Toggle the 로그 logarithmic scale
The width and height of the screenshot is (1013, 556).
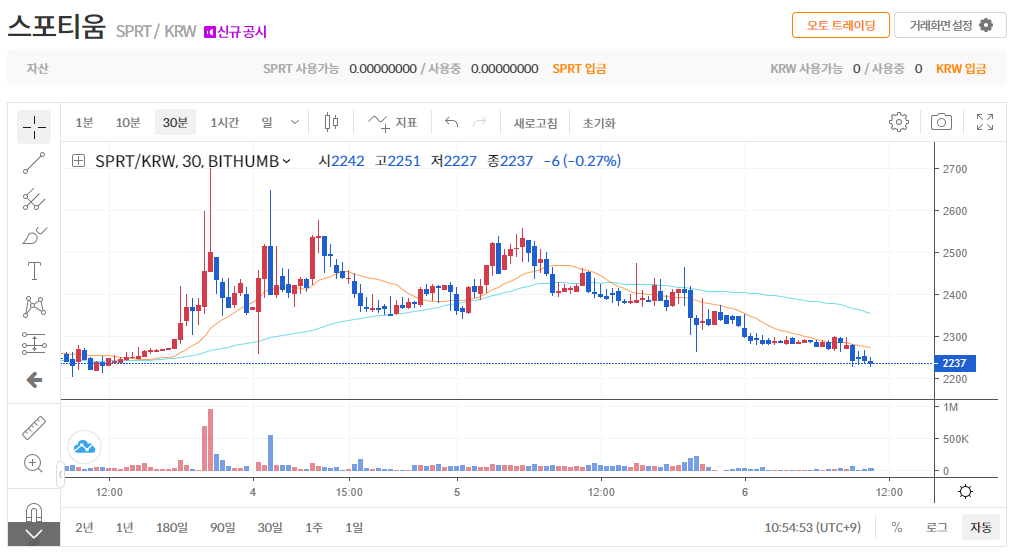click(937, 528)
